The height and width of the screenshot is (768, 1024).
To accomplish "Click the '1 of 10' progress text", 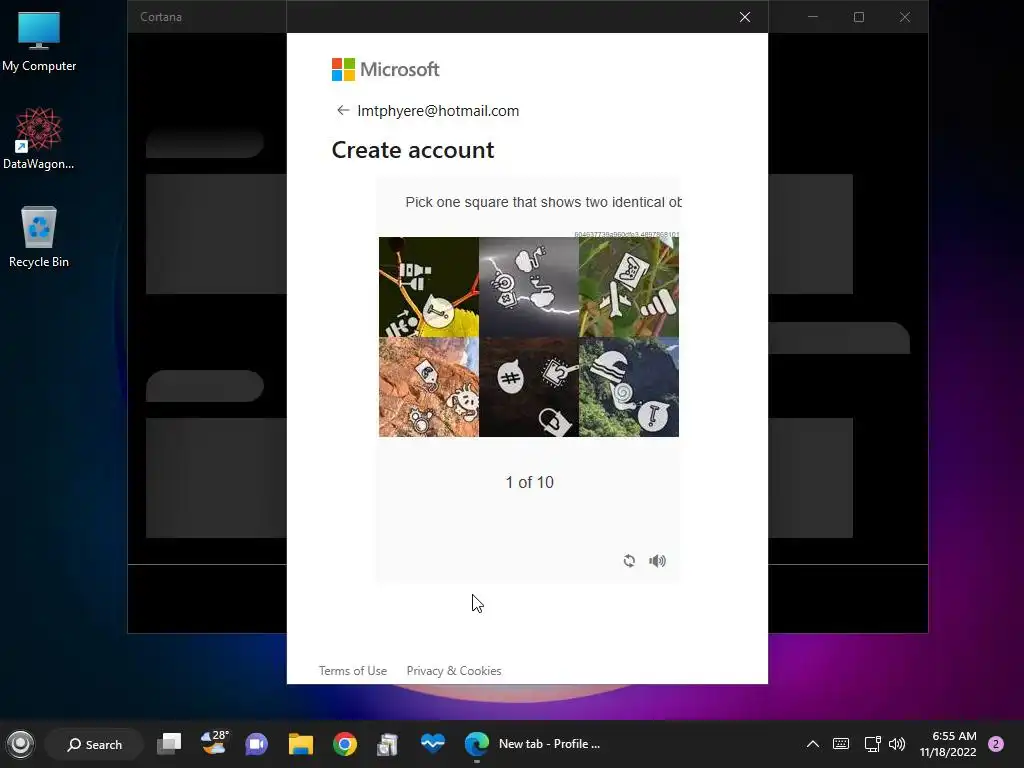I will (530, 482).
